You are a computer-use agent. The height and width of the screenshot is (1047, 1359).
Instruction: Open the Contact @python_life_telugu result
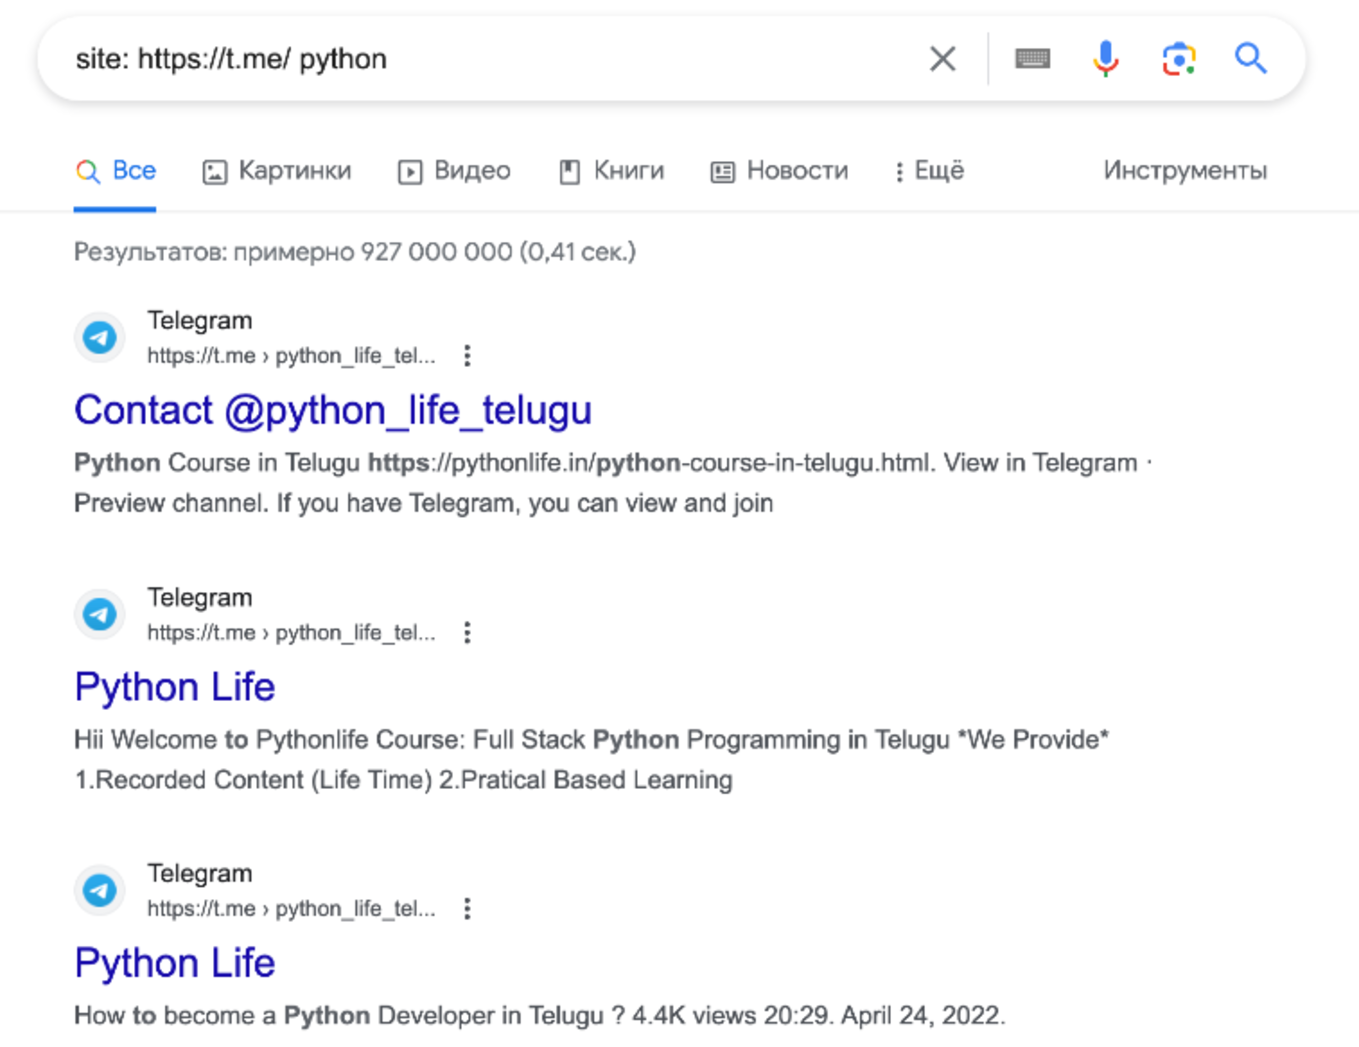tap(333, 410)
